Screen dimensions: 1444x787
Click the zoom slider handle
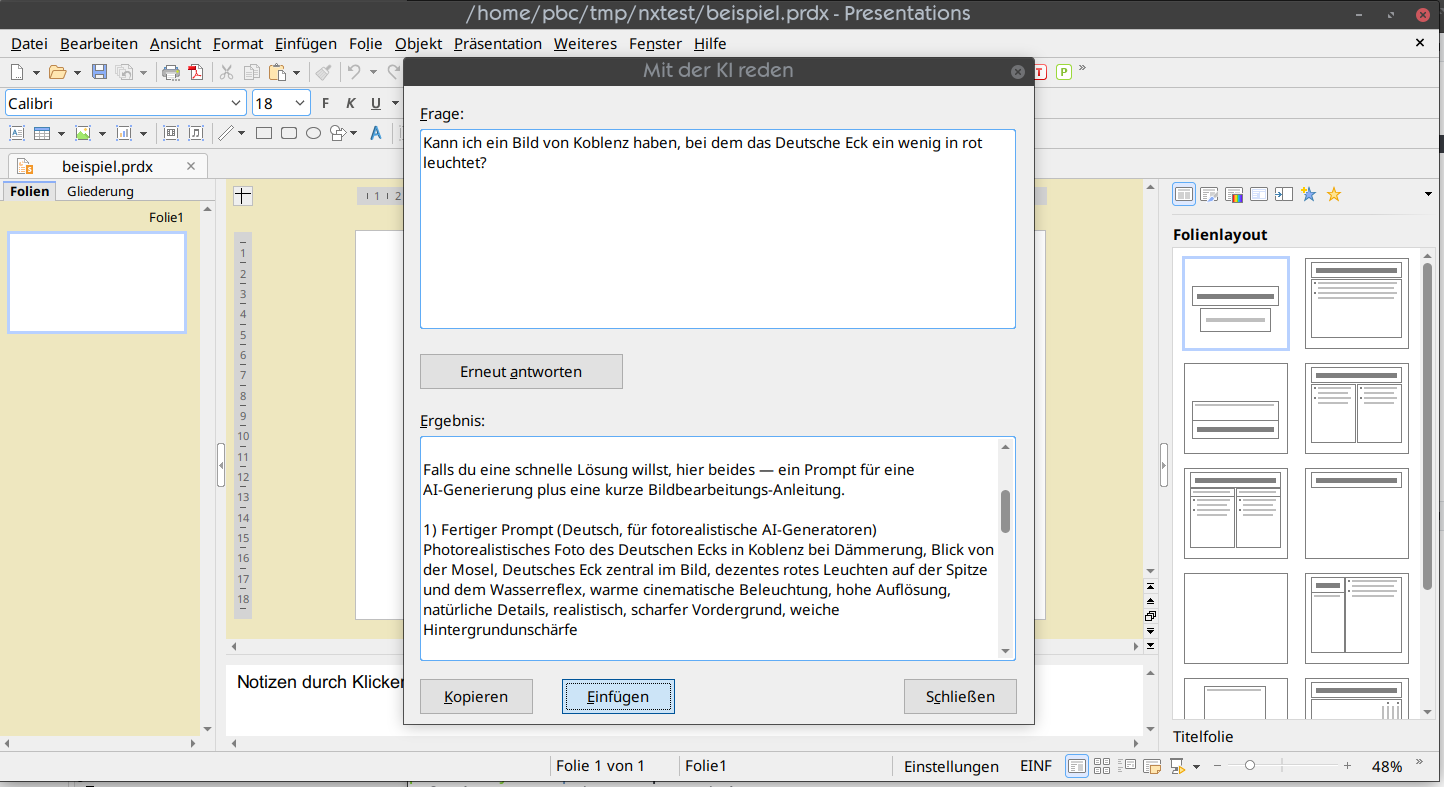(1249, 766)
